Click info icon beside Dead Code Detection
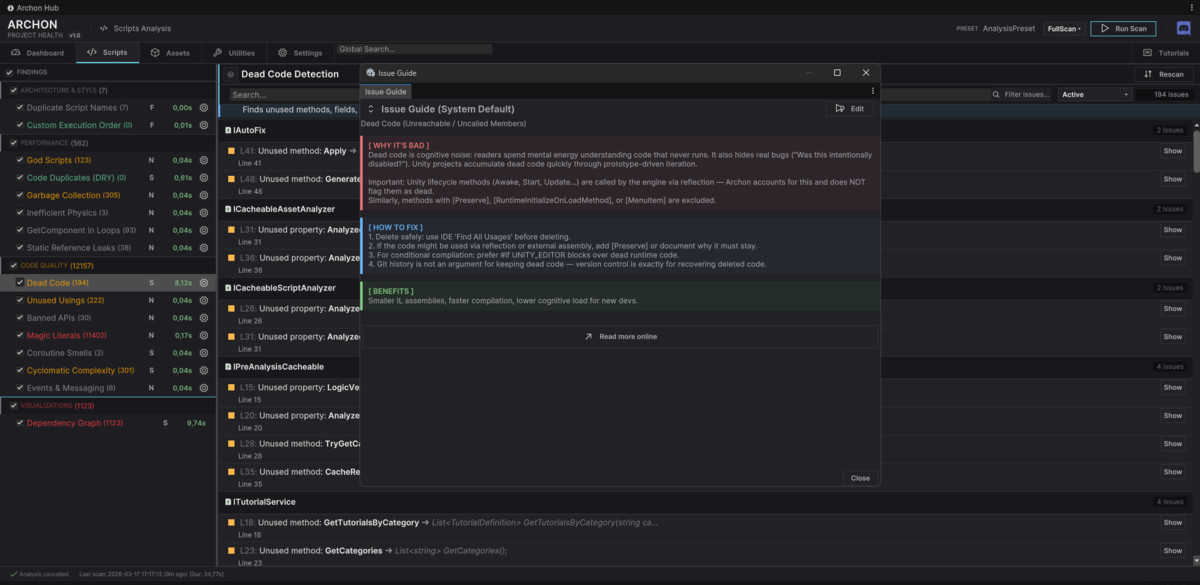The height and width of the screenshot is (585, 1200). (x=231, y=74)
